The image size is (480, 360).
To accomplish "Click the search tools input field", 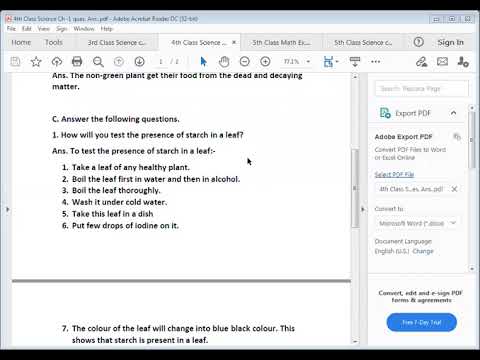I will point(422,89).
